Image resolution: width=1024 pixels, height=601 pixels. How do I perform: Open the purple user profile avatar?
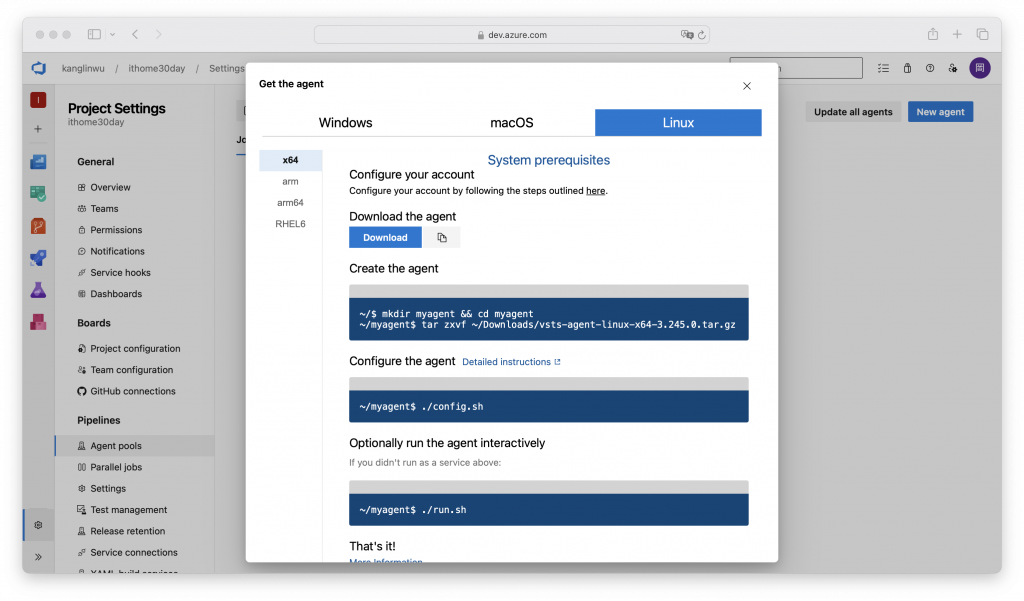click(980, 68)
